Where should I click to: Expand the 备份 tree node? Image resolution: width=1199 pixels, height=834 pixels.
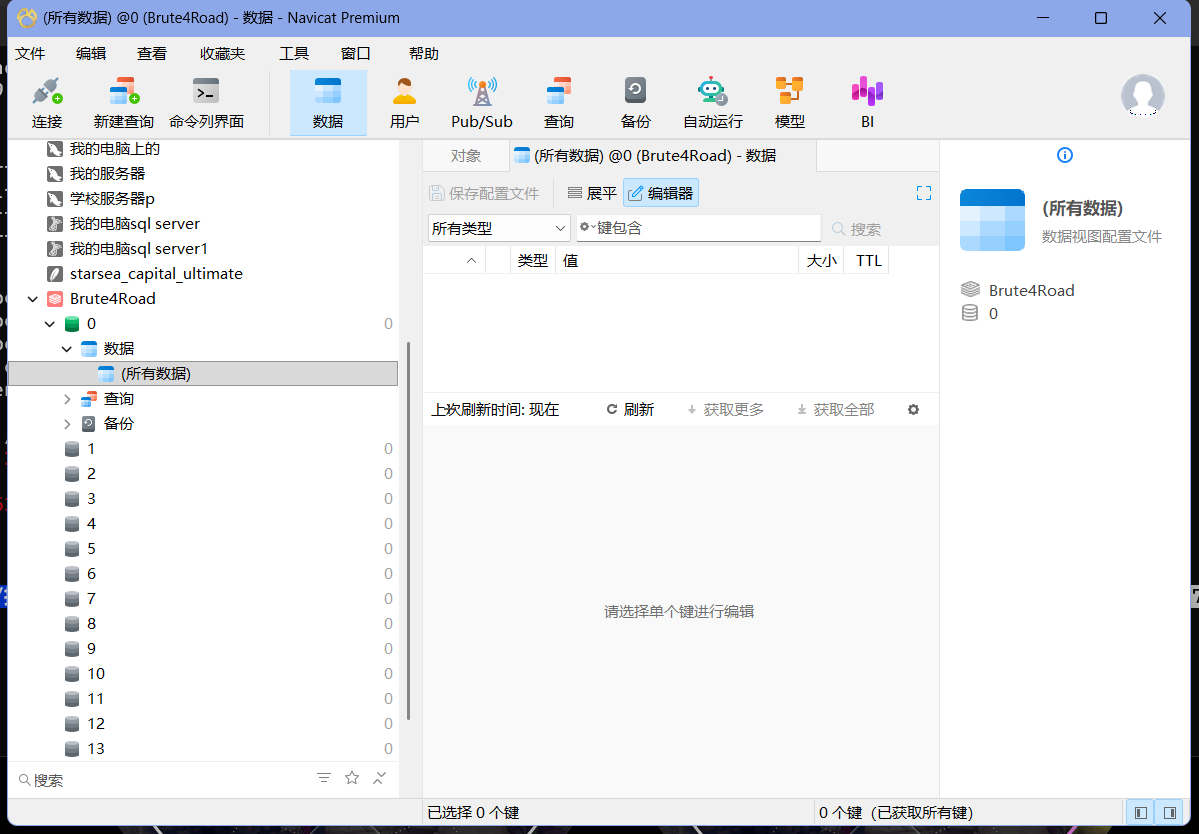[67, 424]
